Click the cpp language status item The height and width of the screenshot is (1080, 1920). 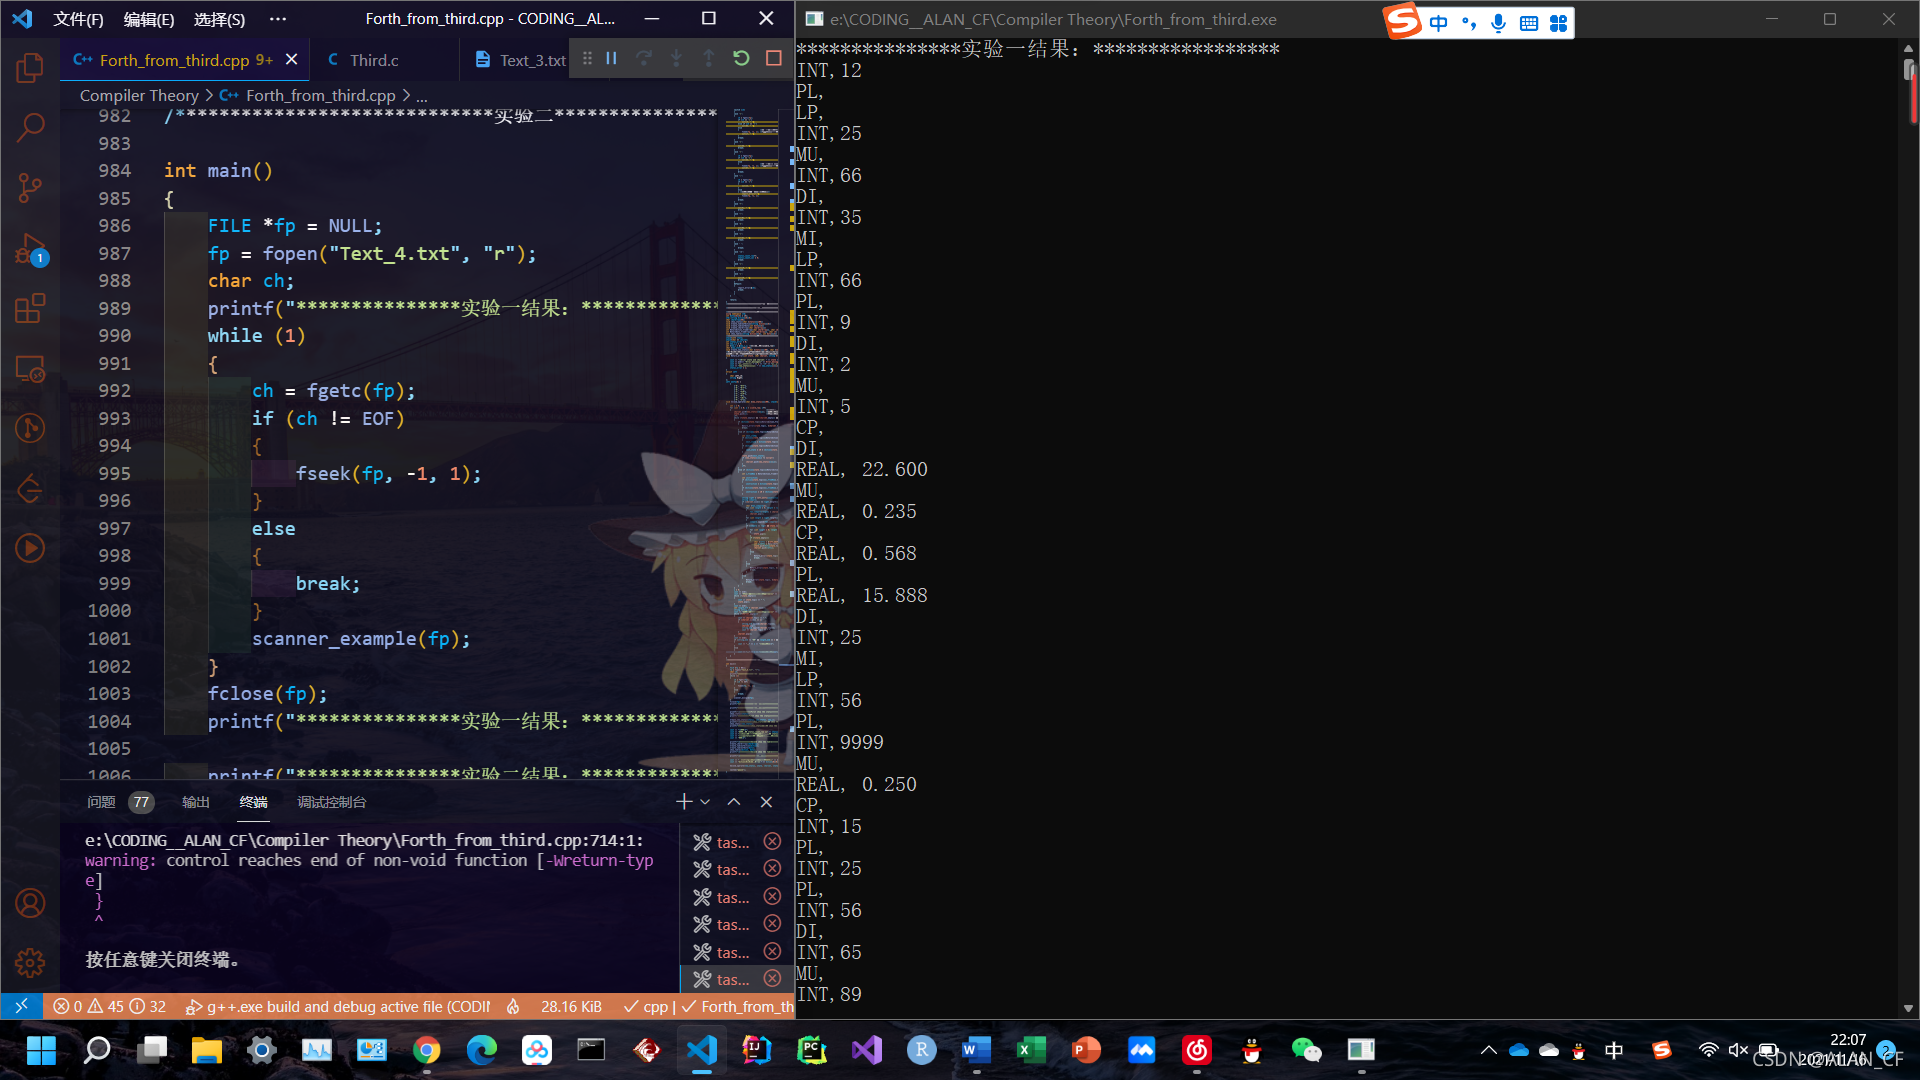[x=655, y=1007]
